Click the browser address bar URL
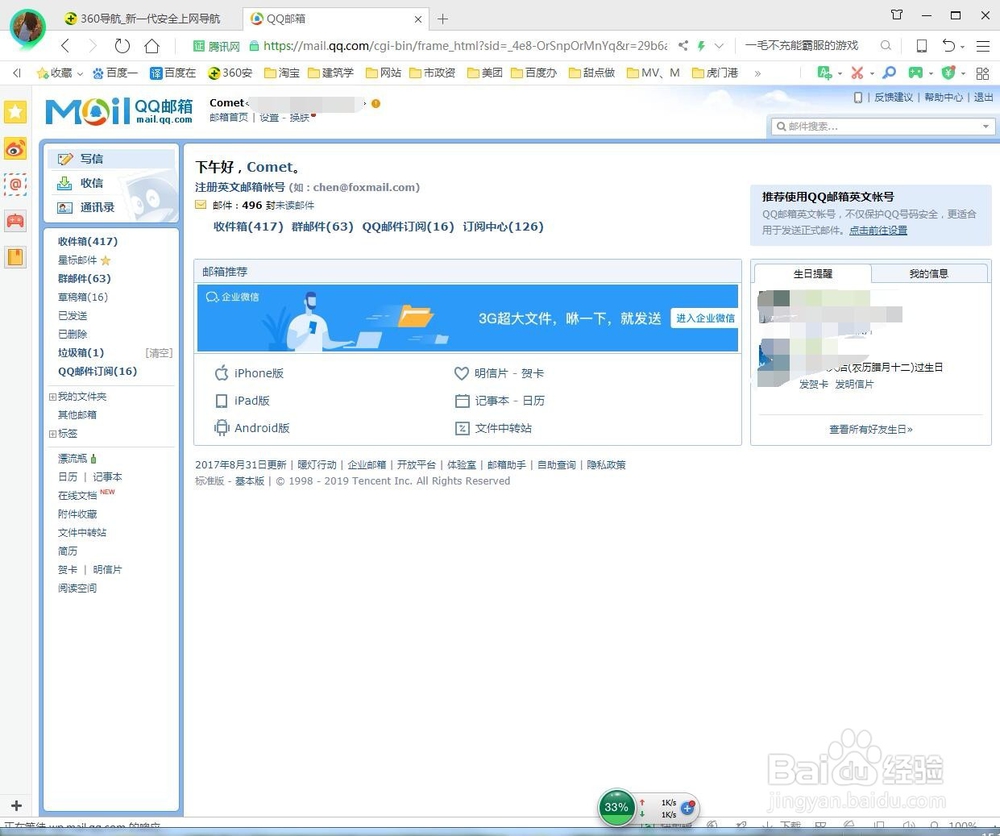The width and height of the screenshot is (1000, 836). [x=465, y=46]
